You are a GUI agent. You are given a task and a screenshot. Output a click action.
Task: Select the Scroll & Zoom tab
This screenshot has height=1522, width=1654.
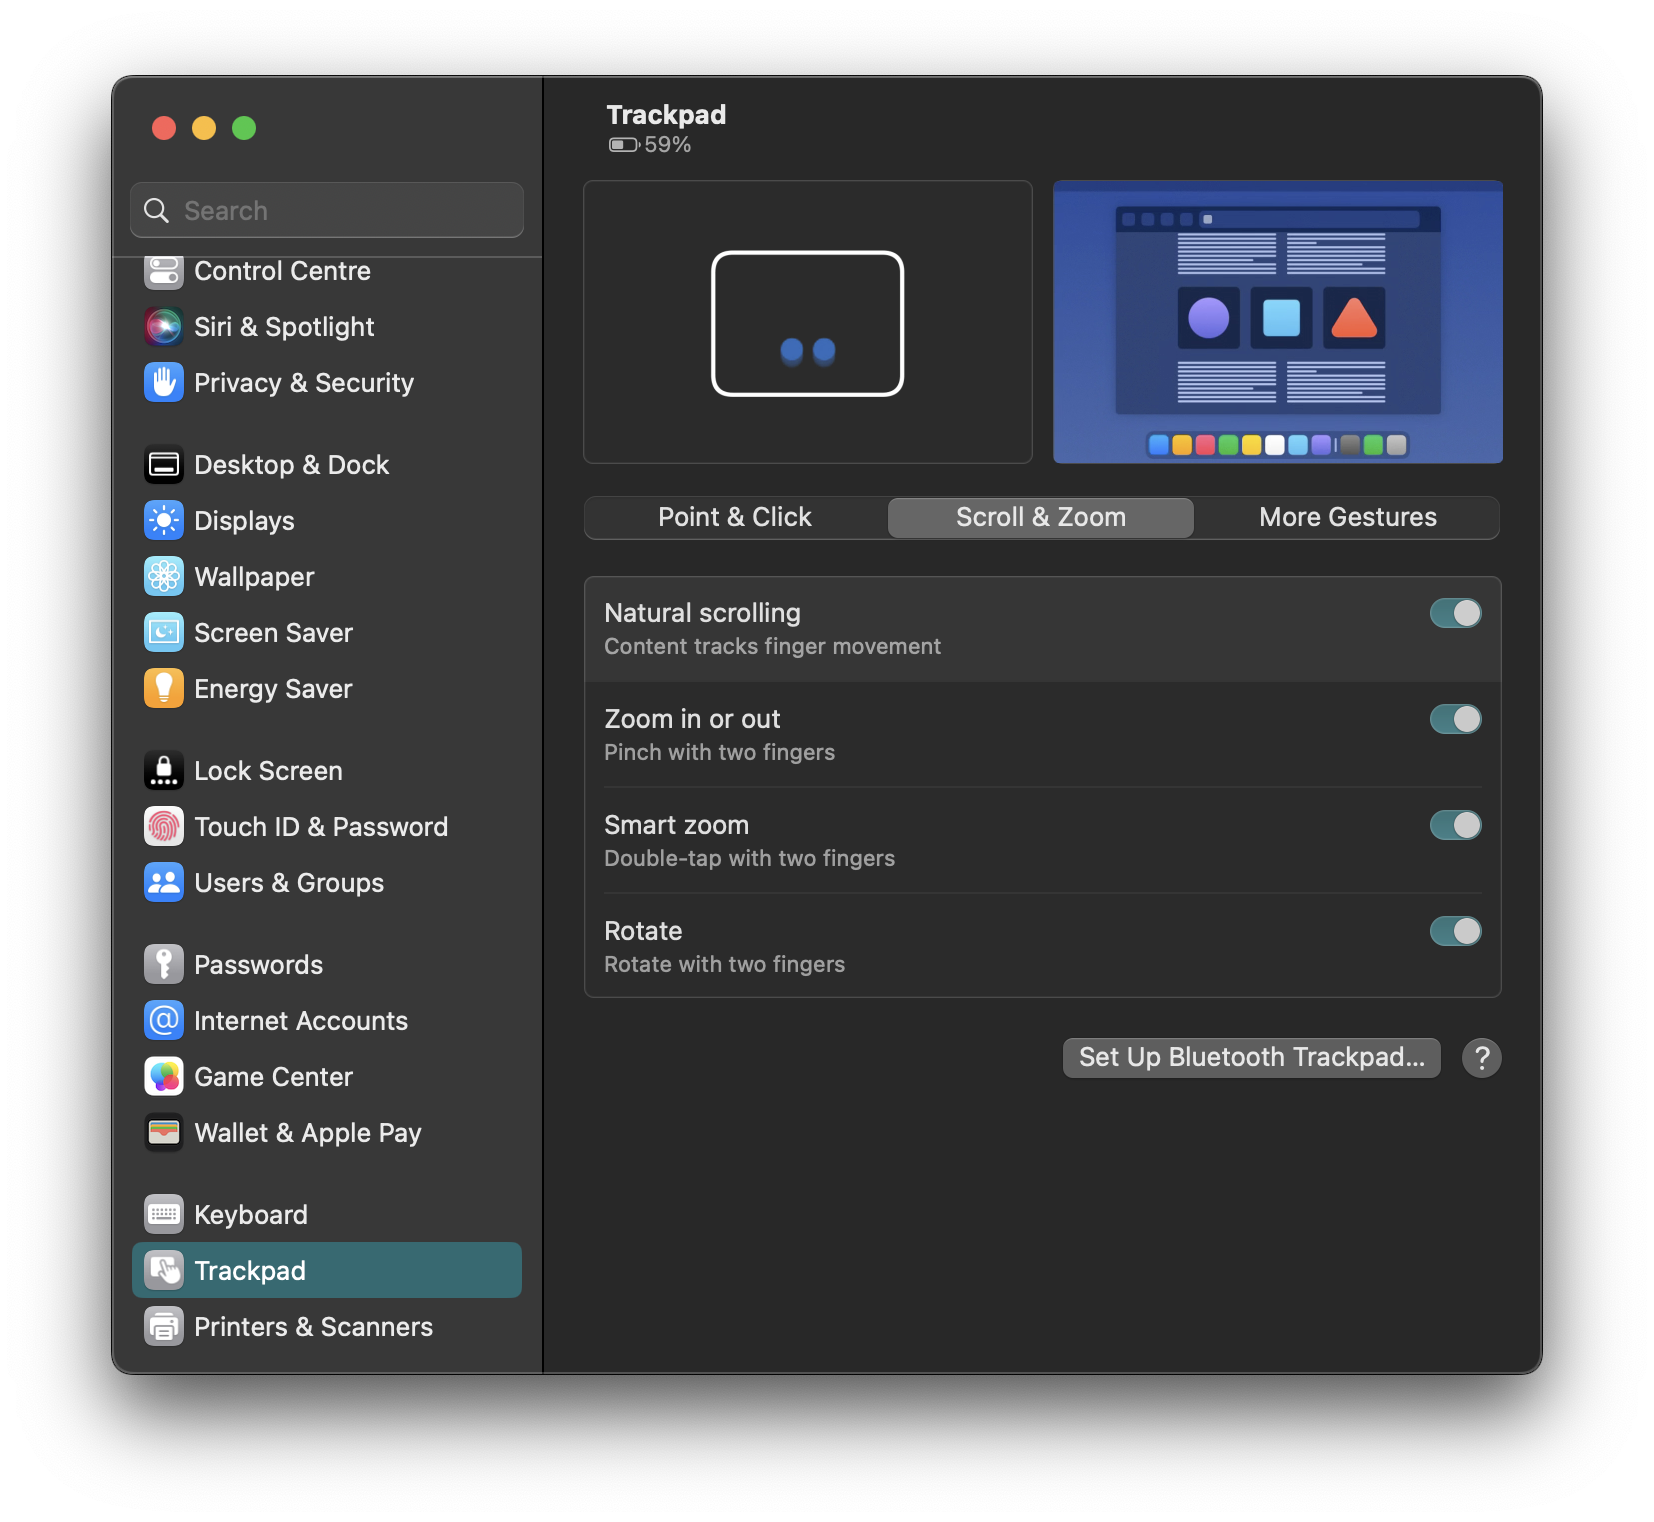[1041, 517]
